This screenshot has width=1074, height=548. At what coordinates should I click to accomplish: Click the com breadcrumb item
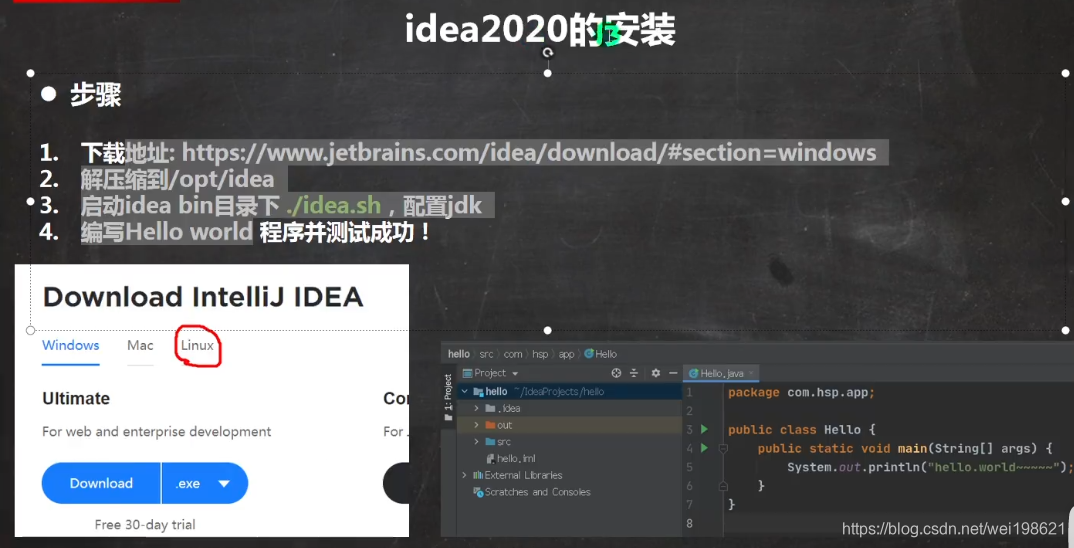click(513, 354)
